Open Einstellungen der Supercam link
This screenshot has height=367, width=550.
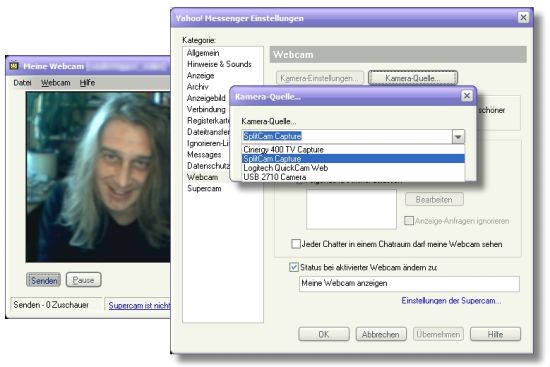(451, 301)
